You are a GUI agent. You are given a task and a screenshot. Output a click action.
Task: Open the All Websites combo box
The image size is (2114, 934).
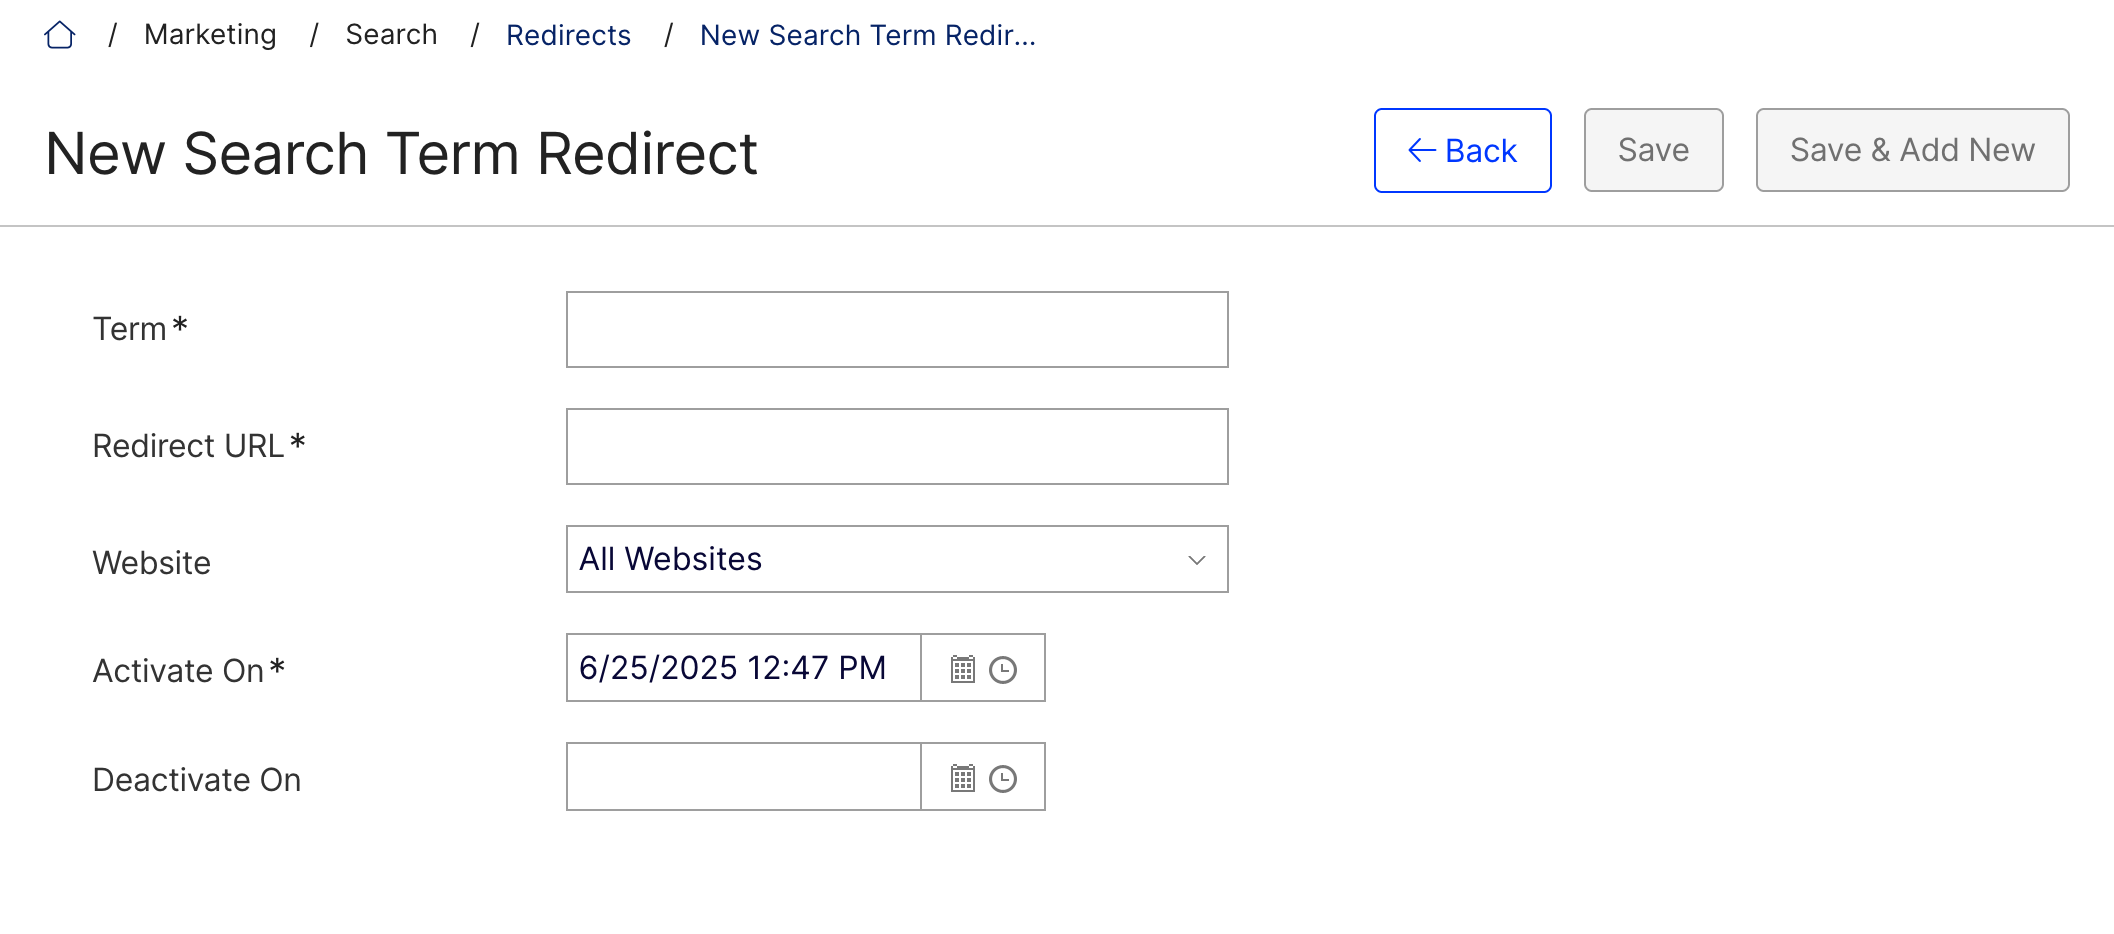880,560
